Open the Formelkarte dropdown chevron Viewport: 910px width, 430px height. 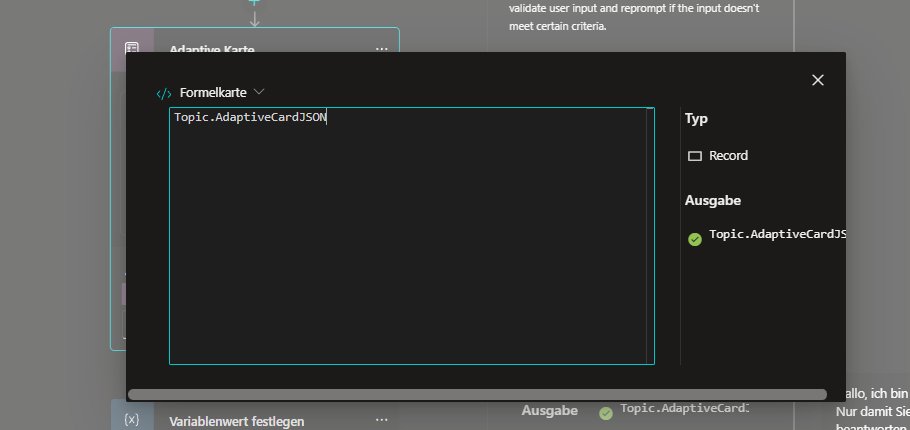pyautogui.click(x=259, y=92)
